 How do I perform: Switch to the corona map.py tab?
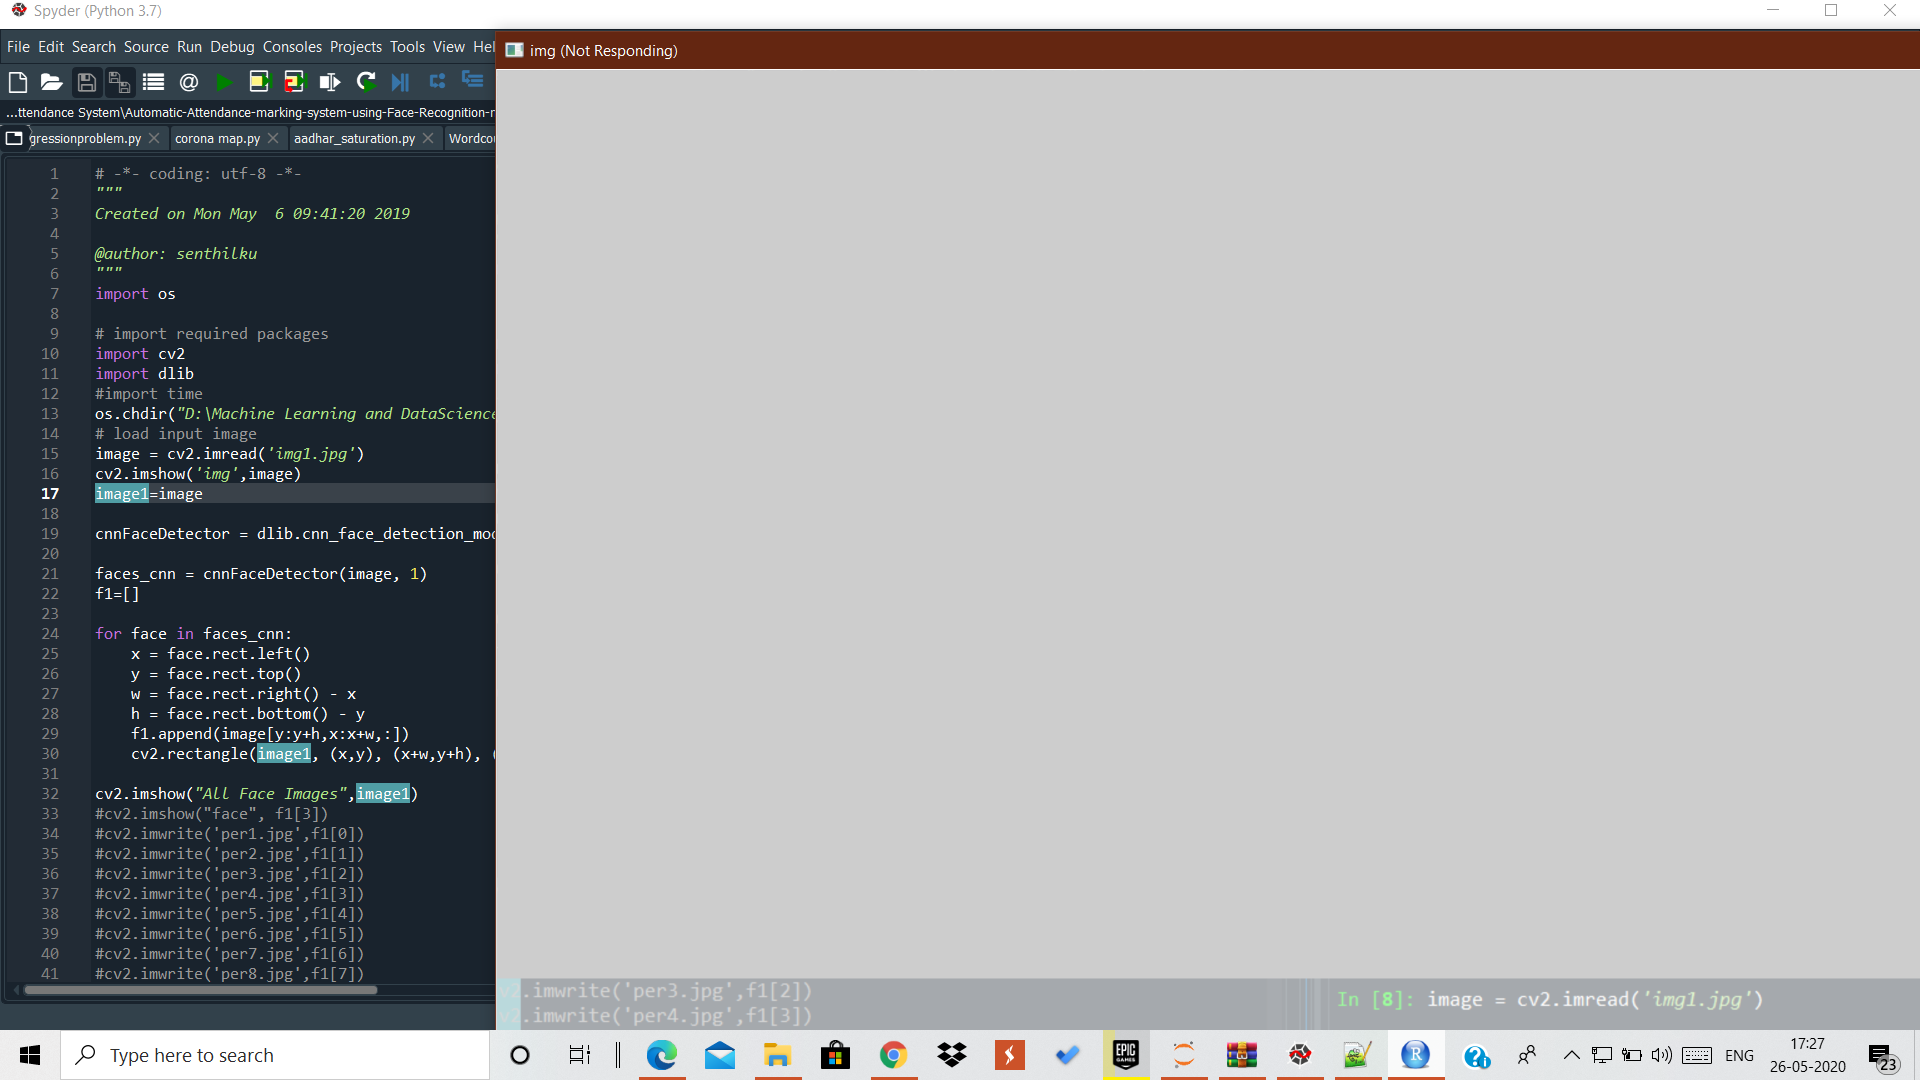[x=216, y=138]
